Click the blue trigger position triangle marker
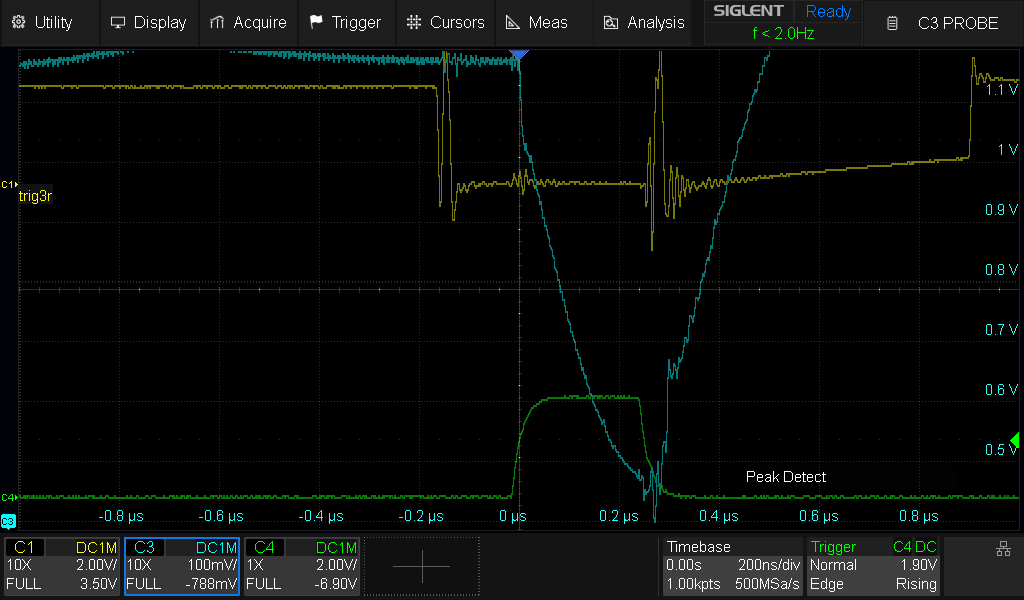 [517, 54]
